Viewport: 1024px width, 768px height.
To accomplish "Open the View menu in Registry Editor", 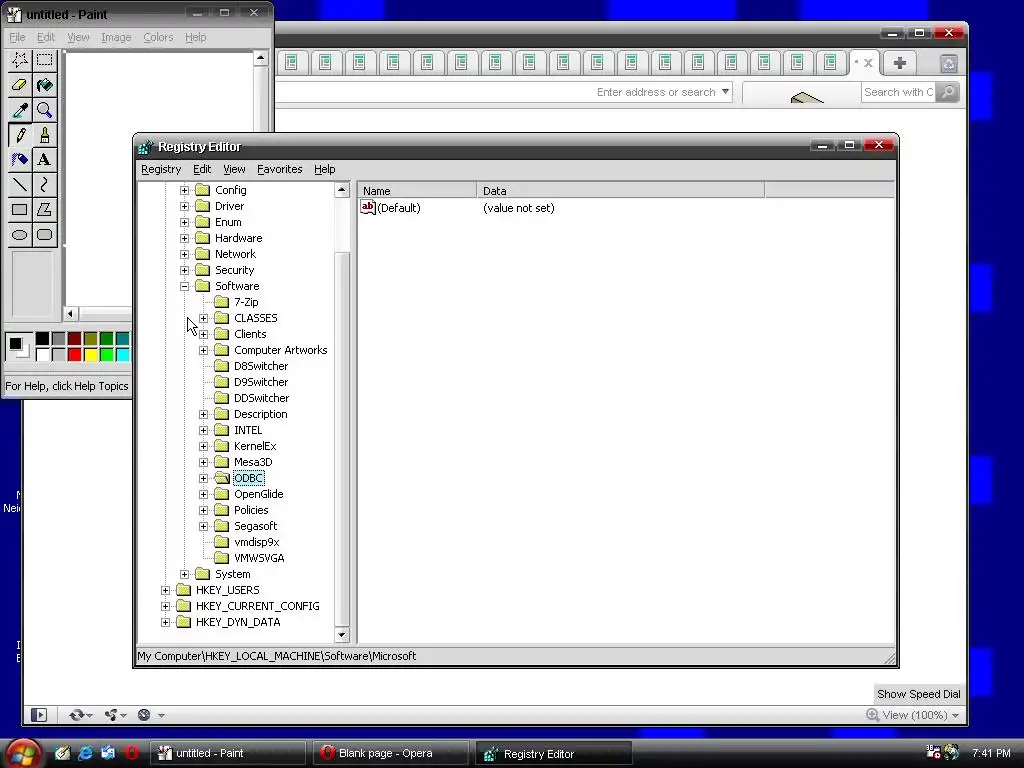I will coord(234,169).
